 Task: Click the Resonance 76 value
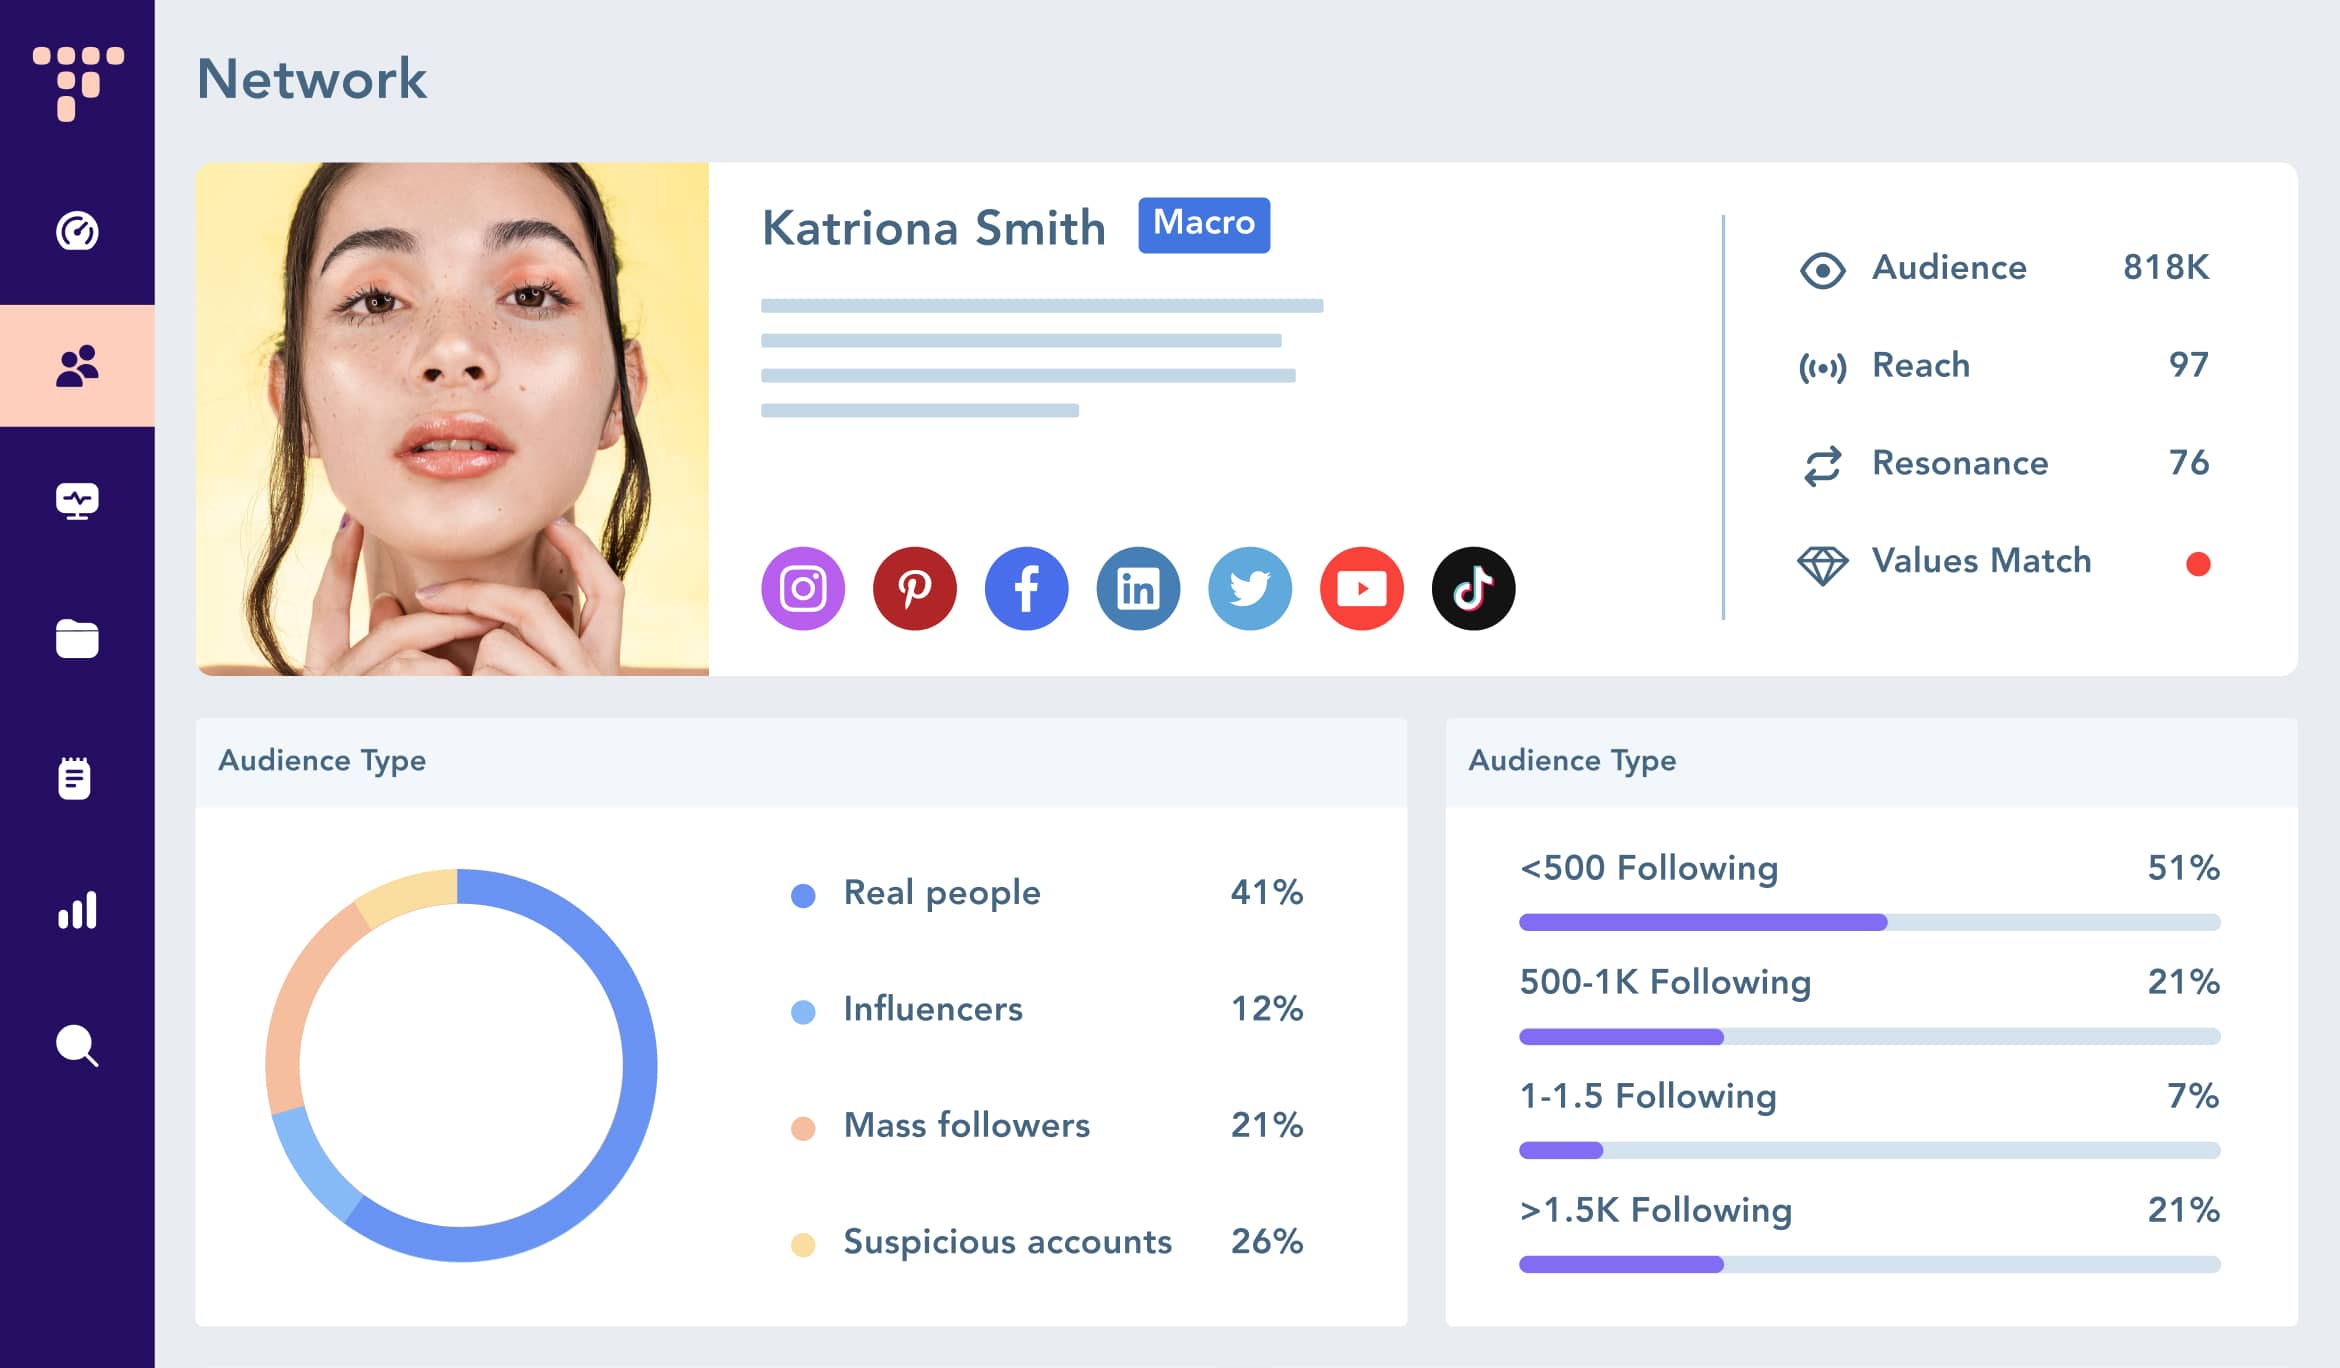[2189, 462]
